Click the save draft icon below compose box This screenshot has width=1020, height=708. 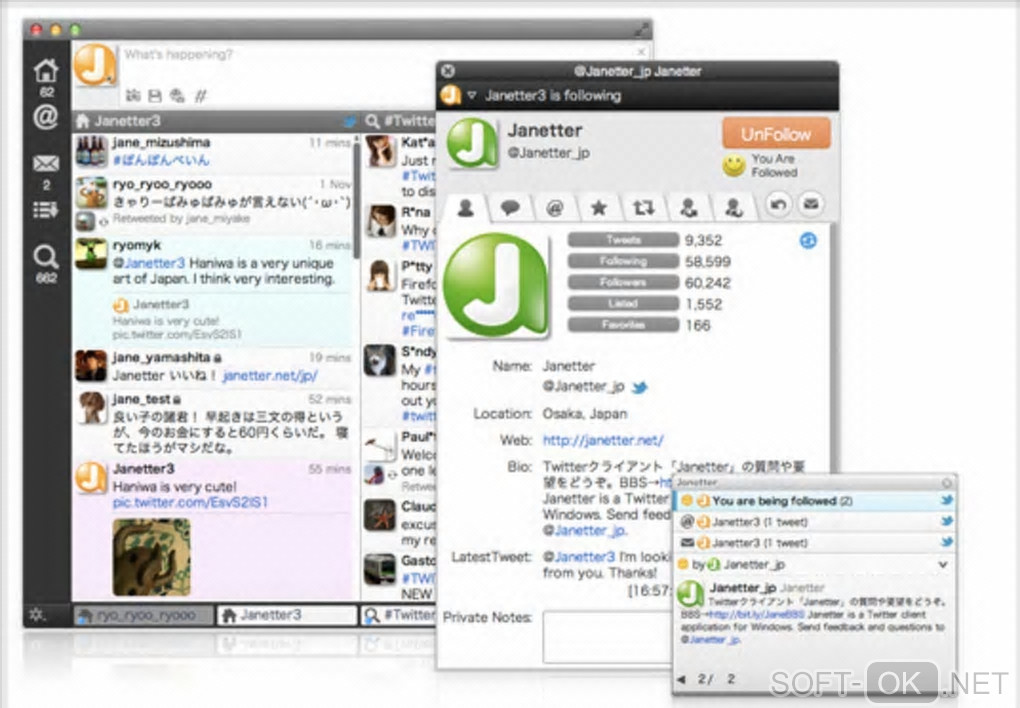point(155,96)
